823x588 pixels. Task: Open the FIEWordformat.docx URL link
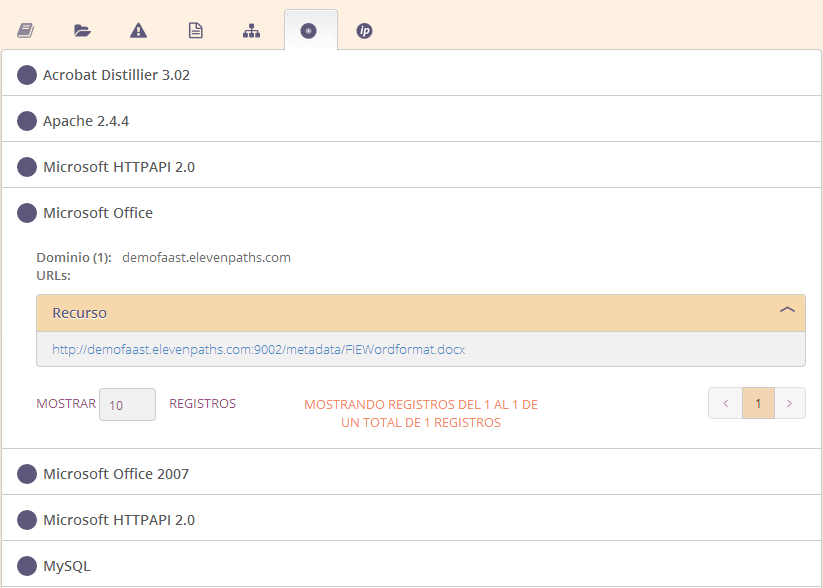[x=258, y=350]
